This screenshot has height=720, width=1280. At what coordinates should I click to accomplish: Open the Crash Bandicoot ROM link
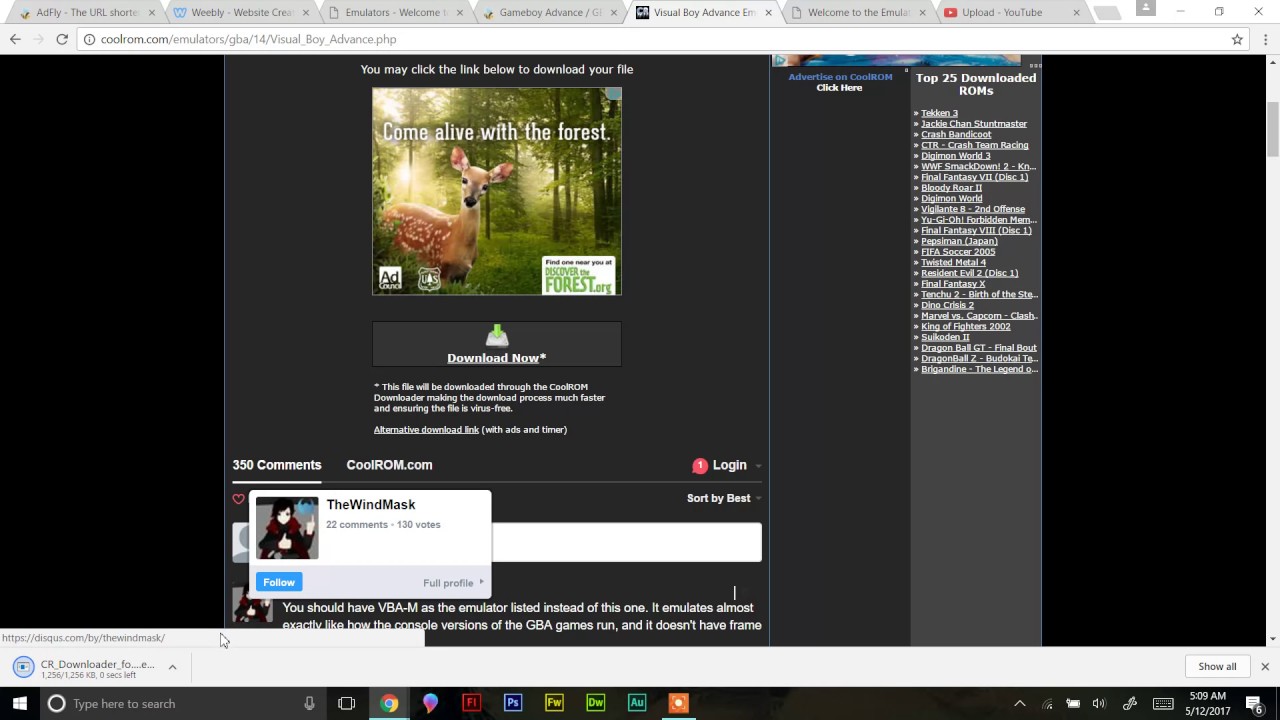click(x=956, y=134)
